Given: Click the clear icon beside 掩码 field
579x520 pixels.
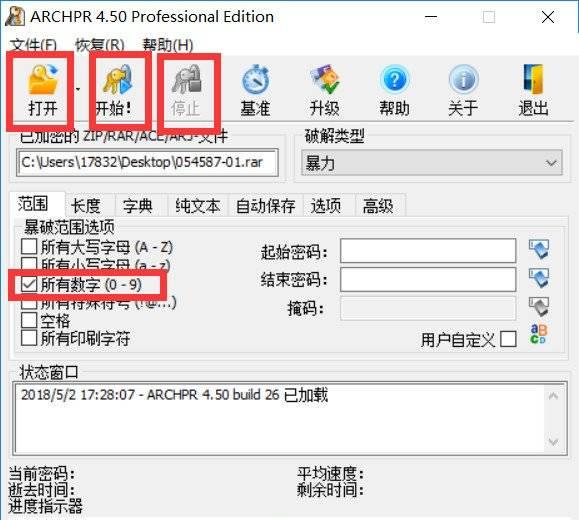Looking at the screenshot, I should click(539, 307).
